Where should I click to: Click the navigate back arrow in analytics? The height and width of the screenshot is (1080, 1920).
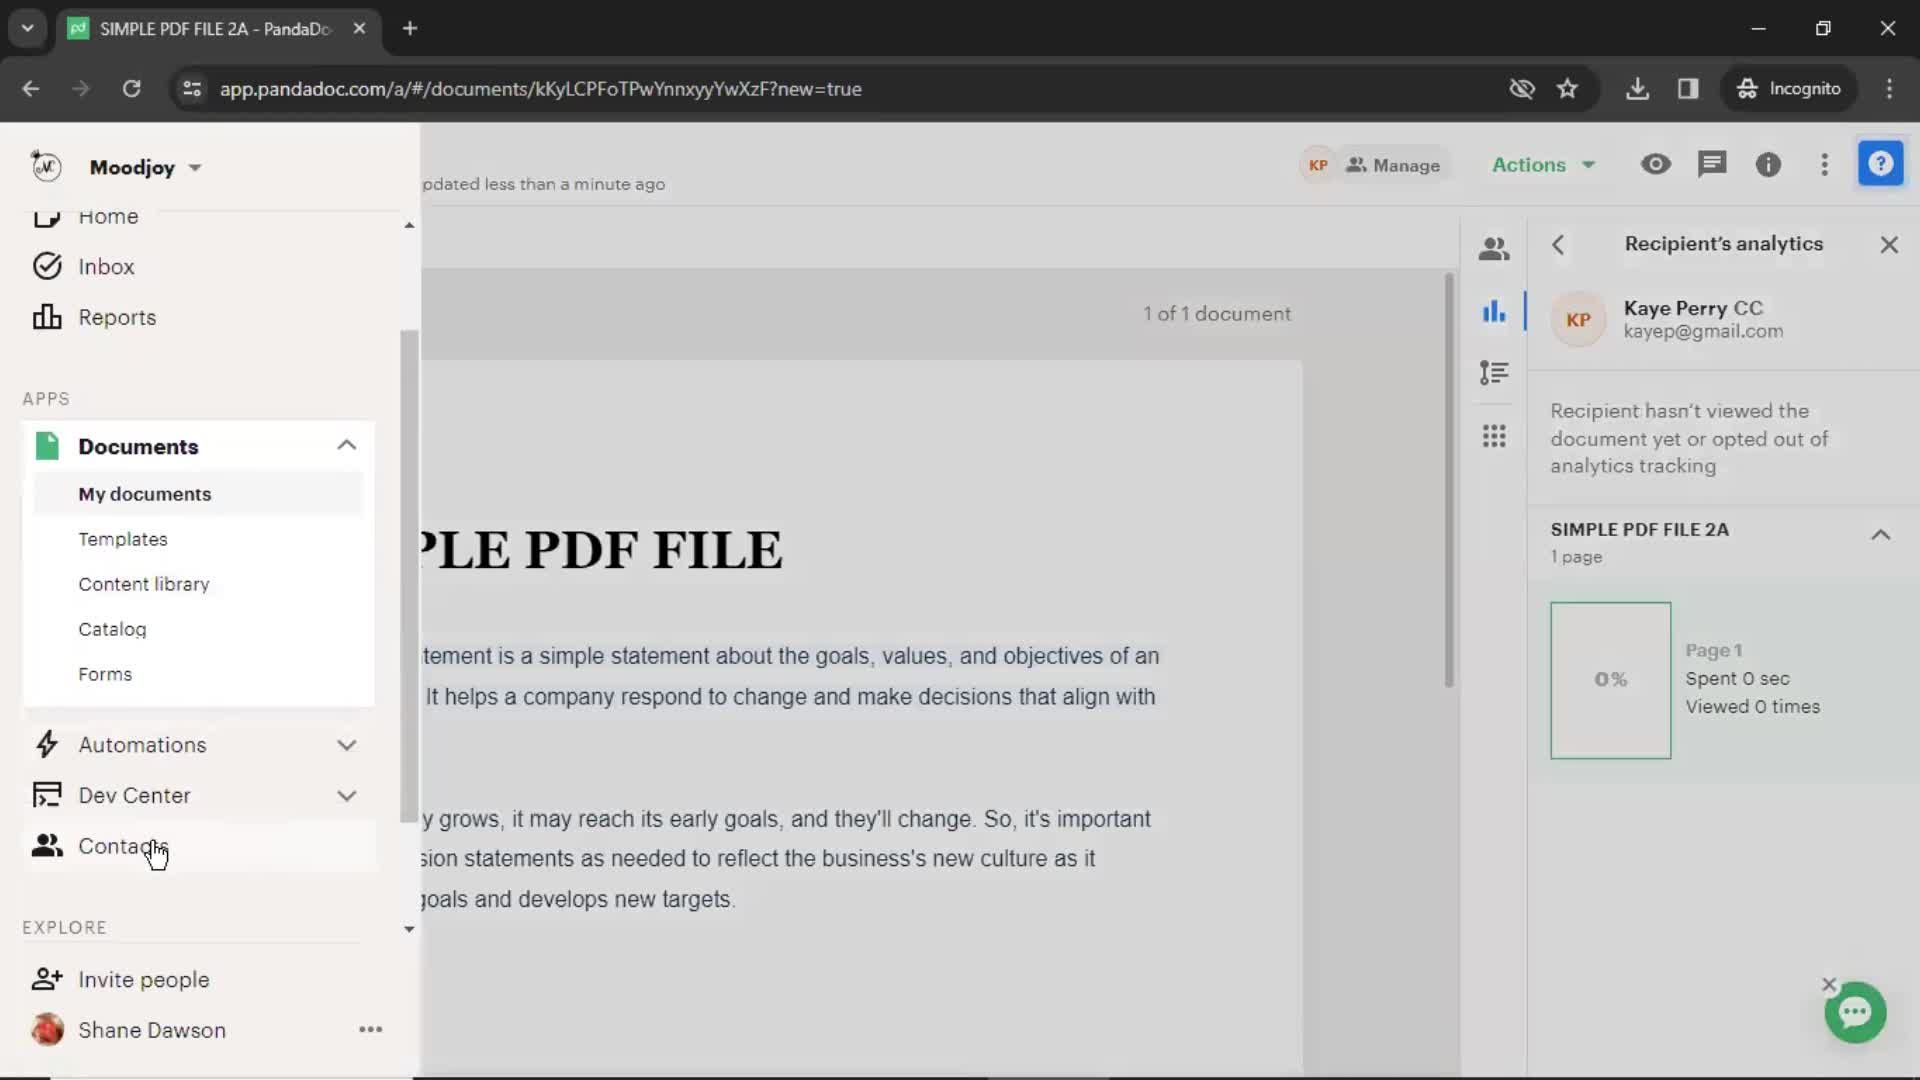1557,244
